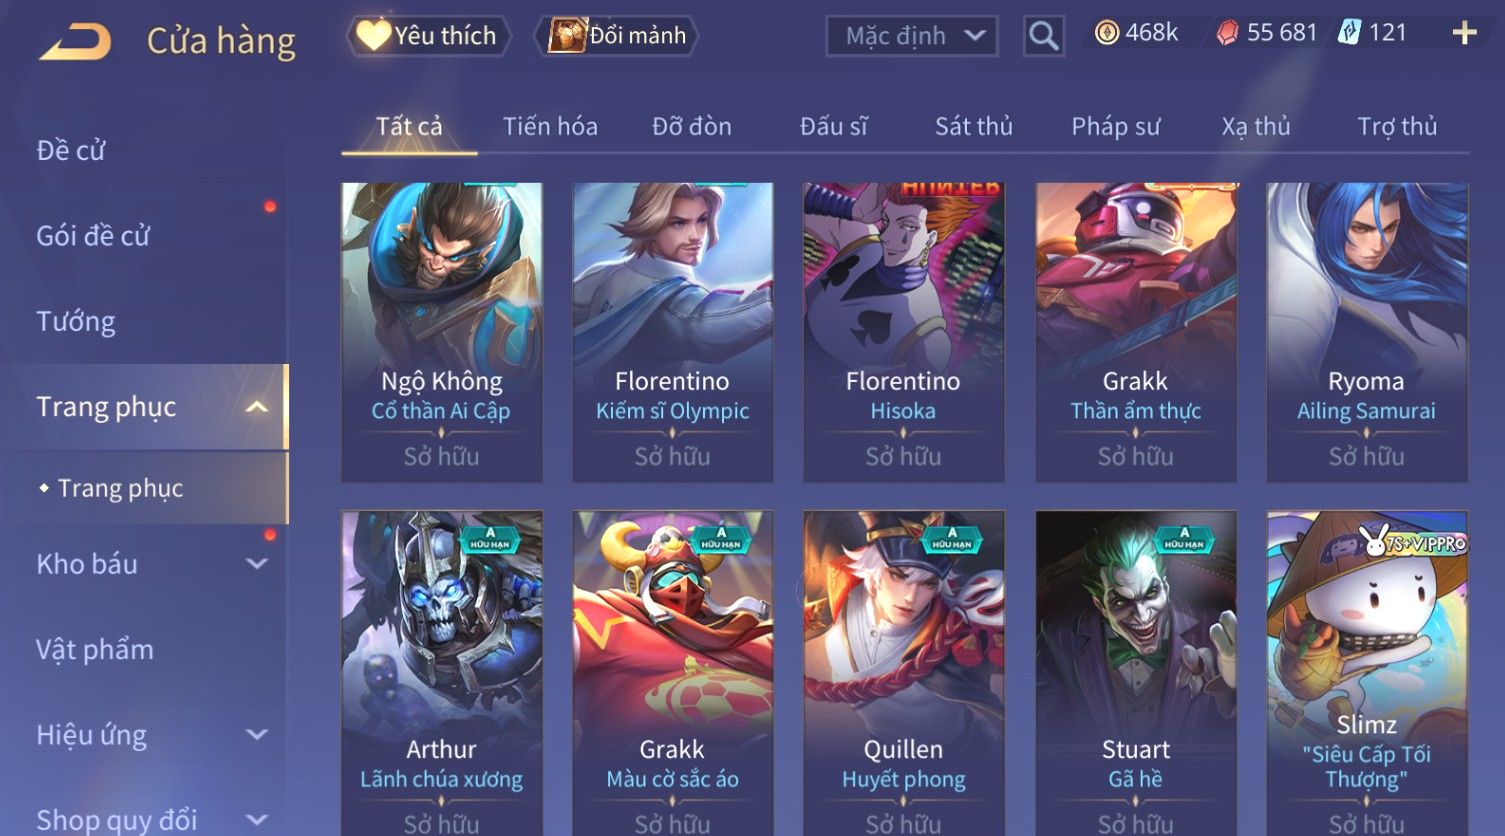Tap the red gem currency icon
The width and height of the screenshot is (1505, 836).
click(x=1227, y=33)
